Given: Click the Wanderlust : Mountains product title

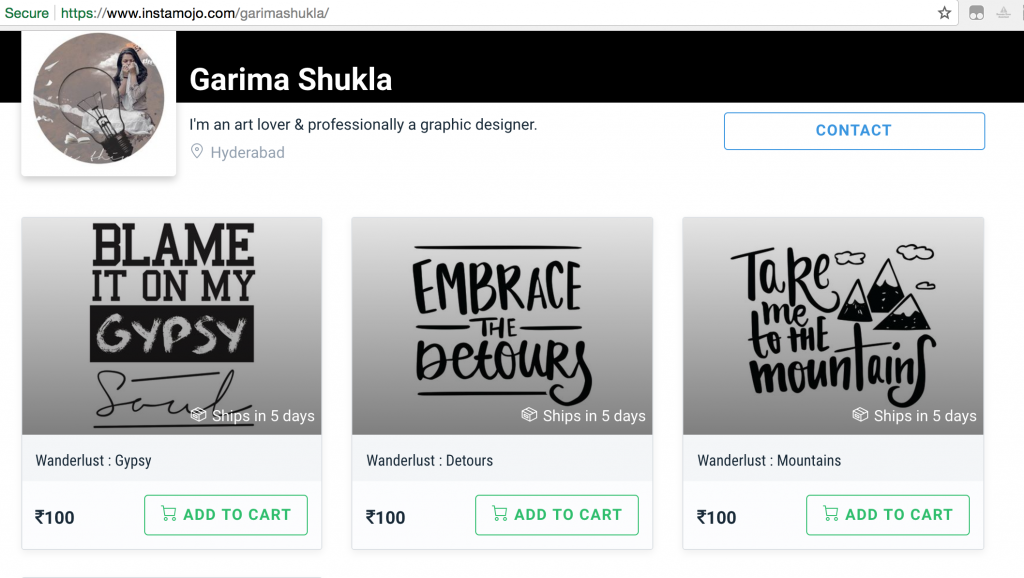Looking at the screenshot, I should [x=769, y=461].
